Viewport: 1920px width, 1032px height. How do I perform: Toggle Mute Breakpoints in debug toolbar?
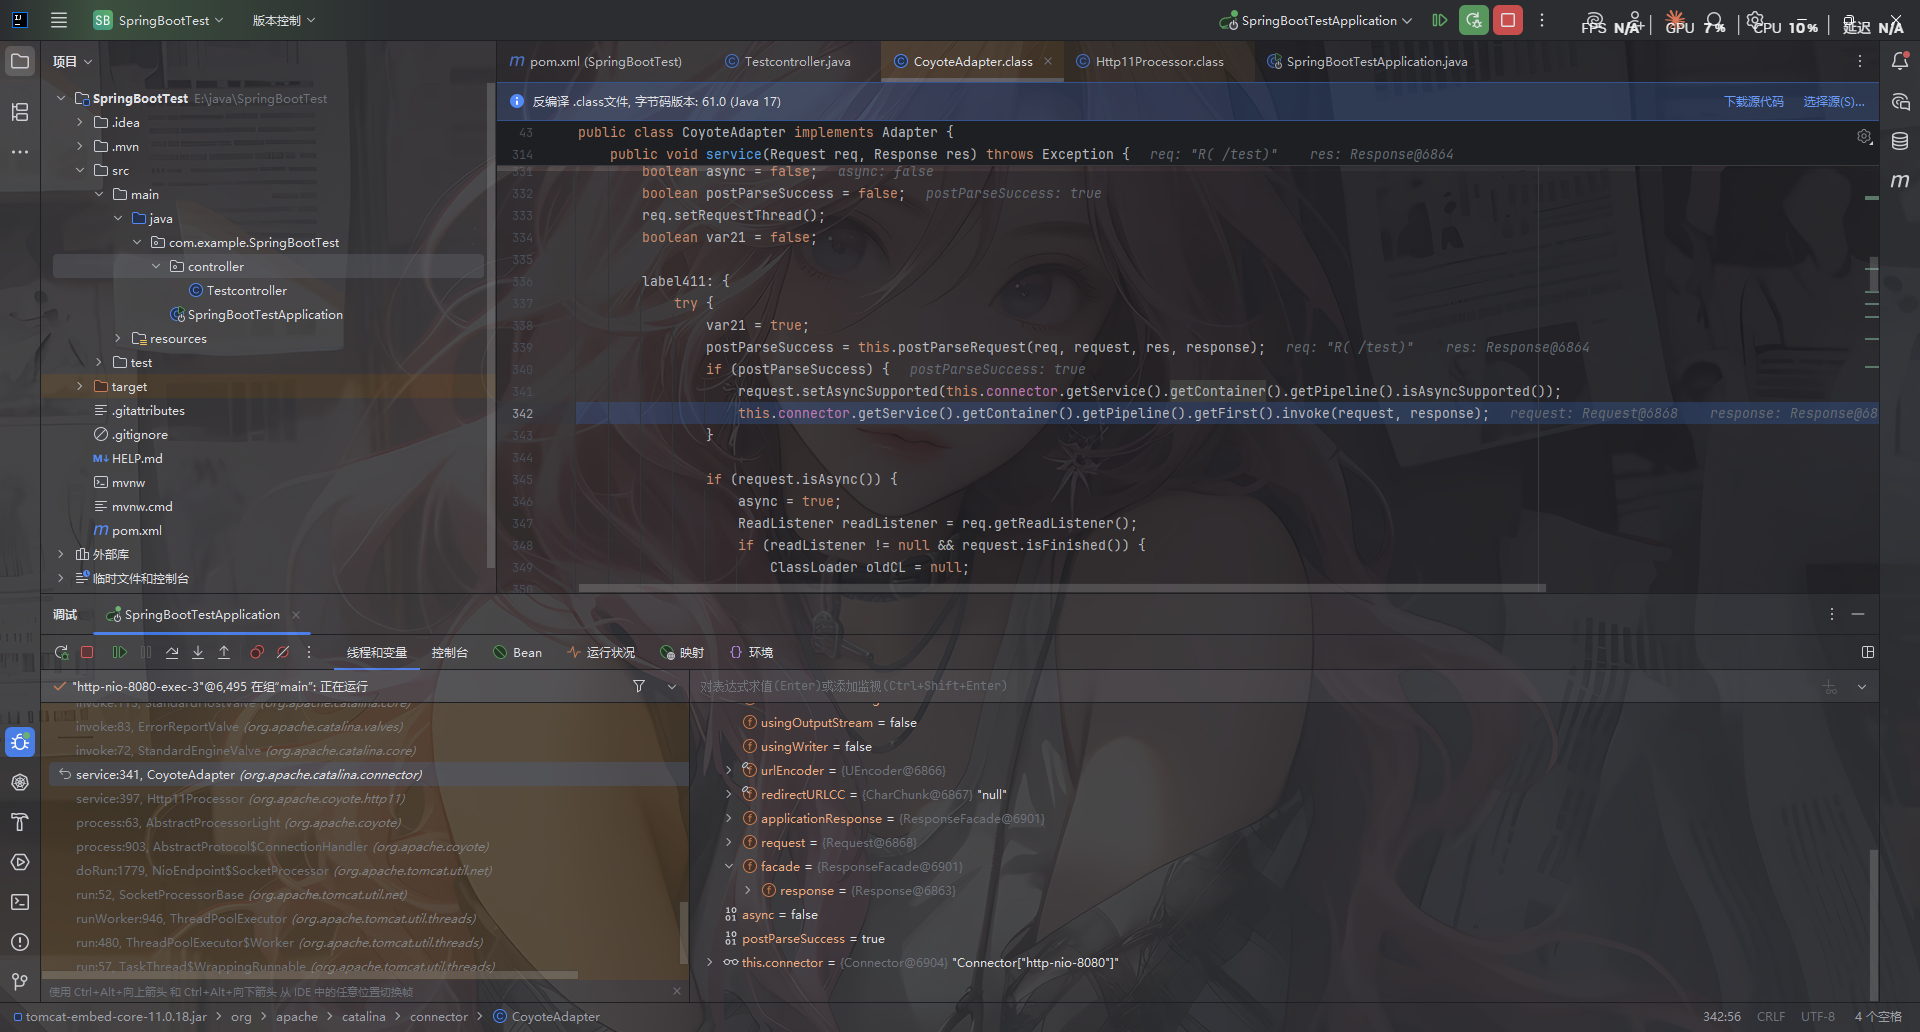pos(283,652)
